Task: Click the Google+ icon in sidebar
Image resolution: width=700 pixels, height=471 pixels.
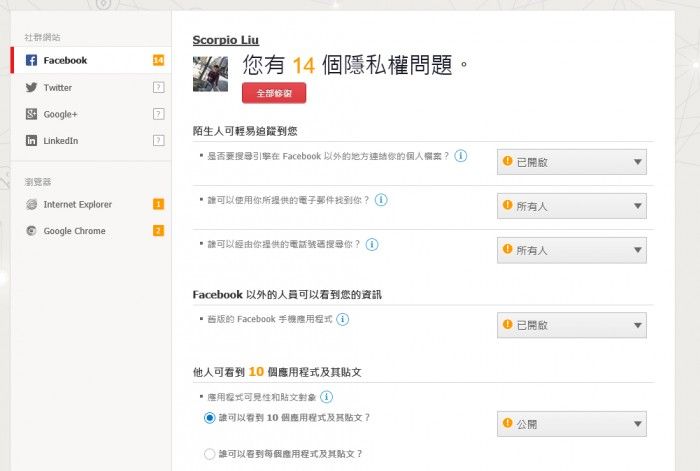Action: point(32,114)
